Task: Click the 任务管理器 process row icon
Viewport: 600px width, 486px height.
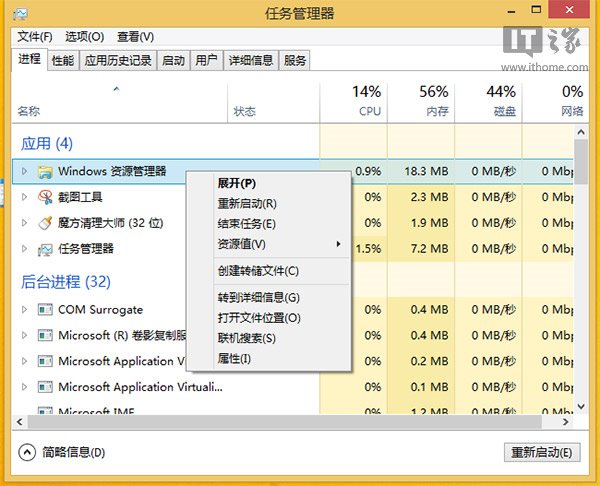Action: tap(45, 250)
